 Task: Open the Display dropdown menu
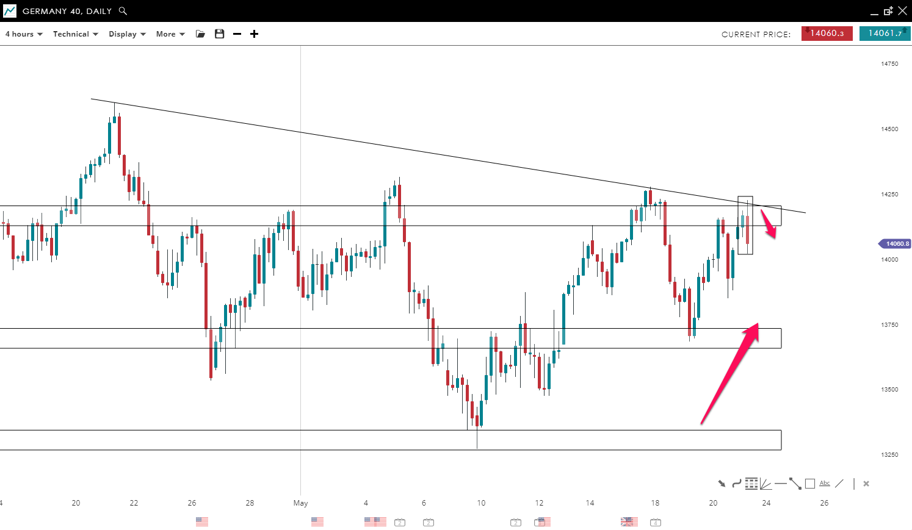[127, 34]
